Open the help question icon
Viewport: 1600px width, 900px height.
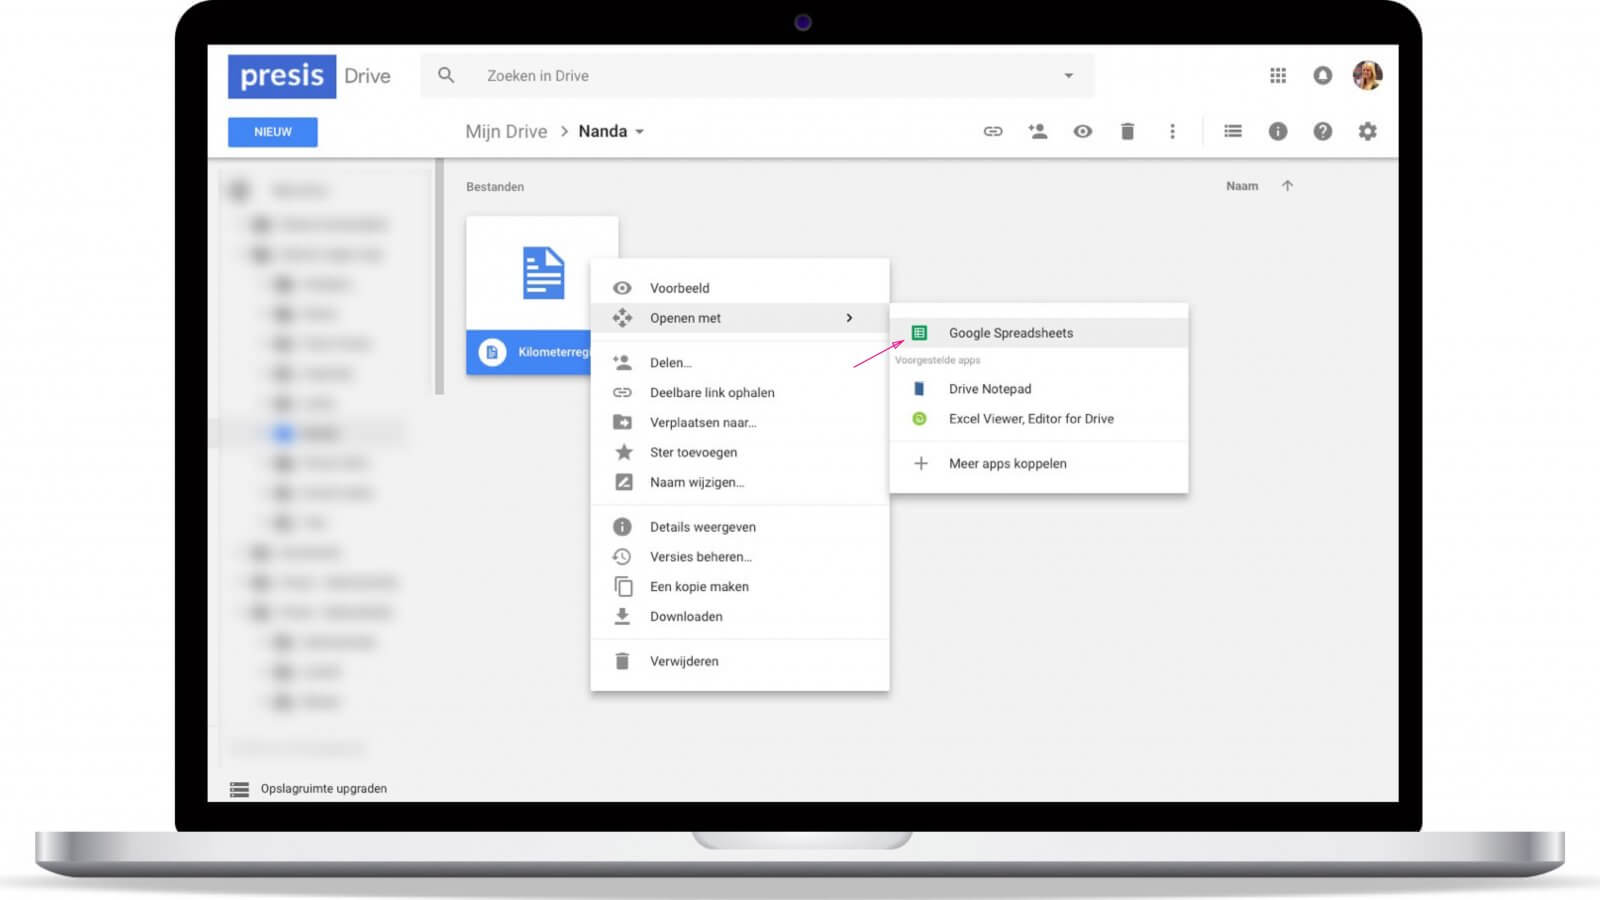pyautogui.click(x=1322, y=131)
